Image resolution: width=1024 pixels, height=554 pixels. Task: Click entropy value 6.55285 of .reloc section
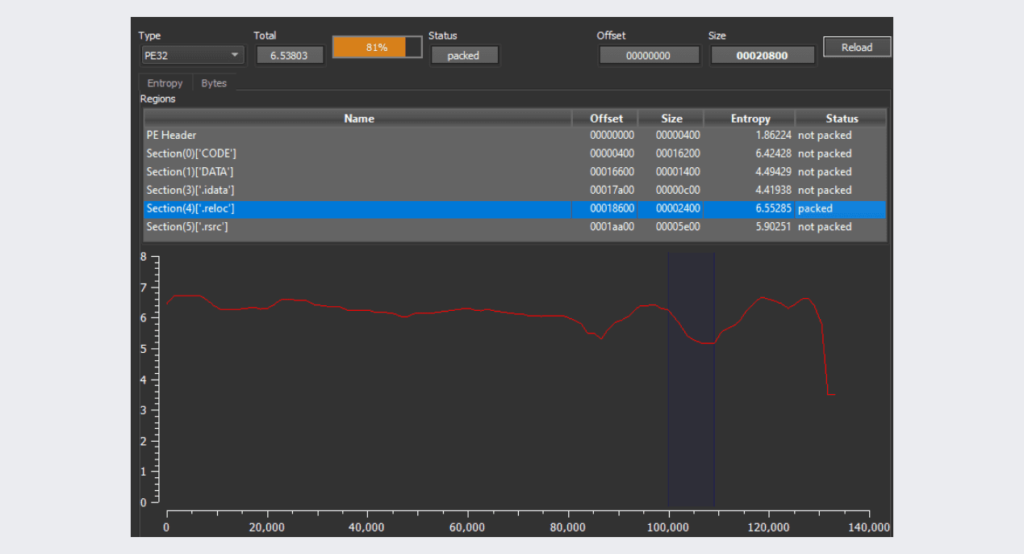(x=773, y=208)
